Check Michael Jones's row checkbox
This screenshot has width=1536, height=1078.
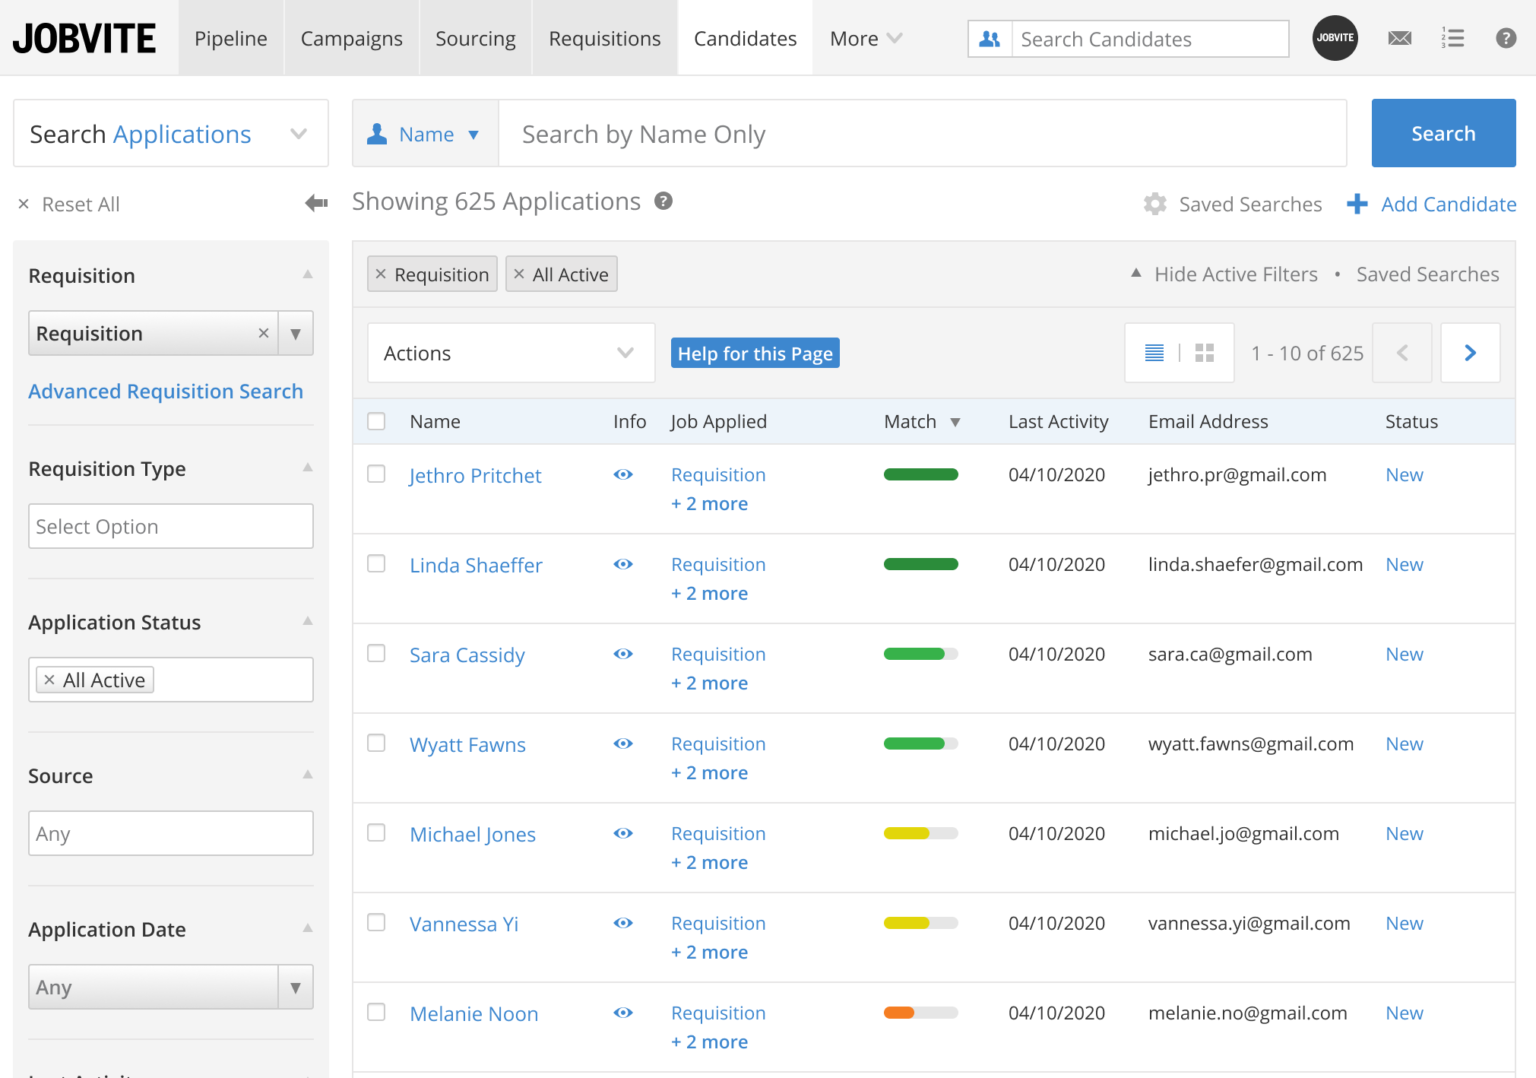[376, 832]
